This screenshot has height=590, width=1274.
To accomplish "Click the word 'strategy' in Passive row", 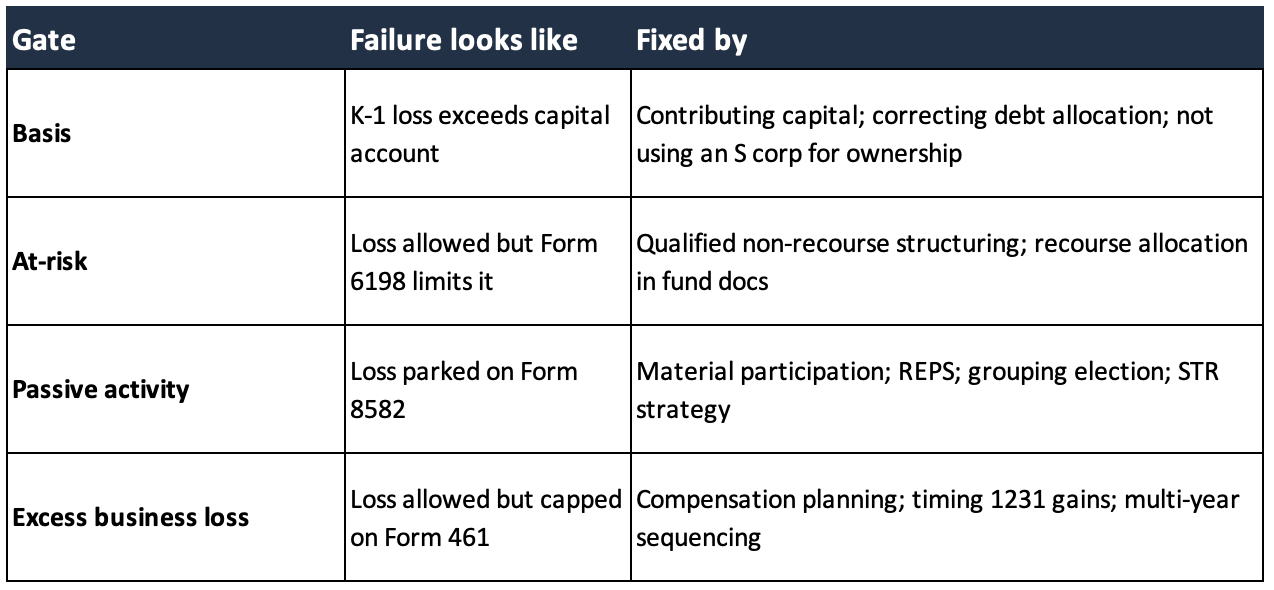I will click(683, 411).
